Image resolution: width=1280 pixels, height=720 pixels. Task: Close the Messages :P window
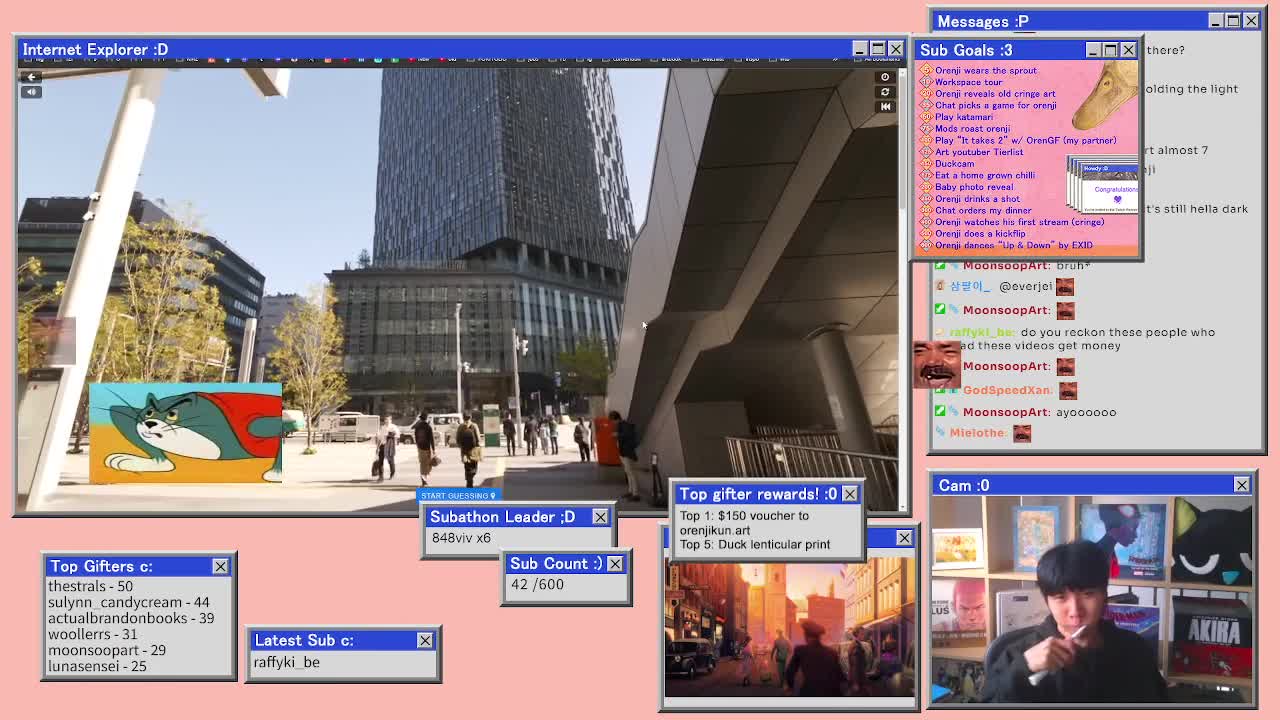pos(1251,21)
